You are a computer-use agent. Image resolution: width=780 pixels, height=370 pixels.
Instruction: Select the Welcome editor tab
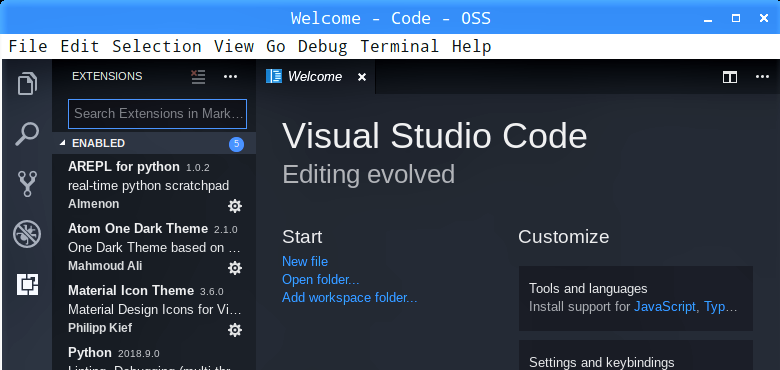pos(315,77)
